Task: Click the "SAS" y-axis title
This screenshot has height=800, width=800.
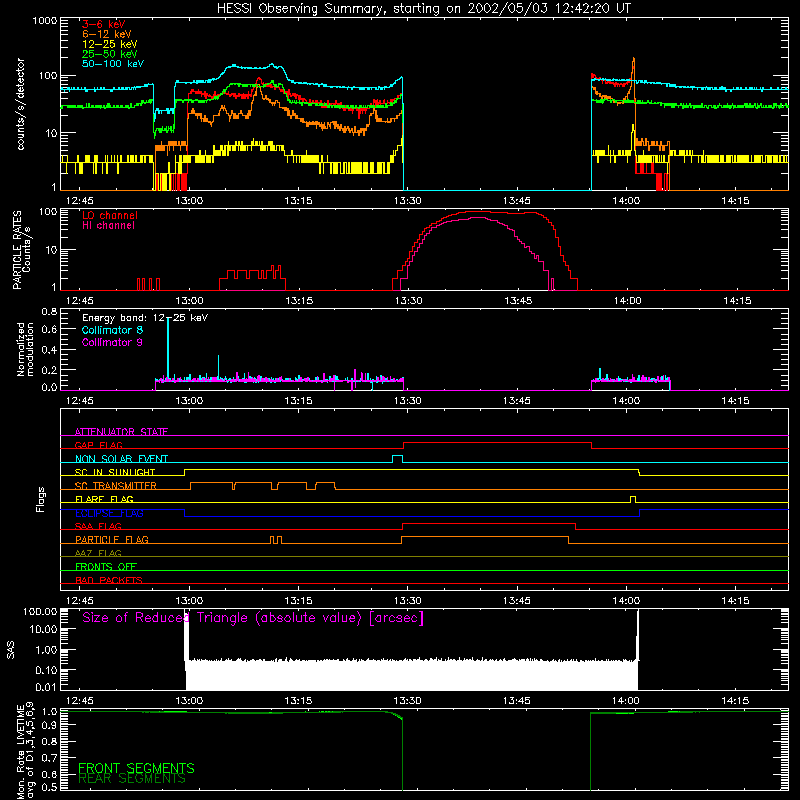Action: 10,650
